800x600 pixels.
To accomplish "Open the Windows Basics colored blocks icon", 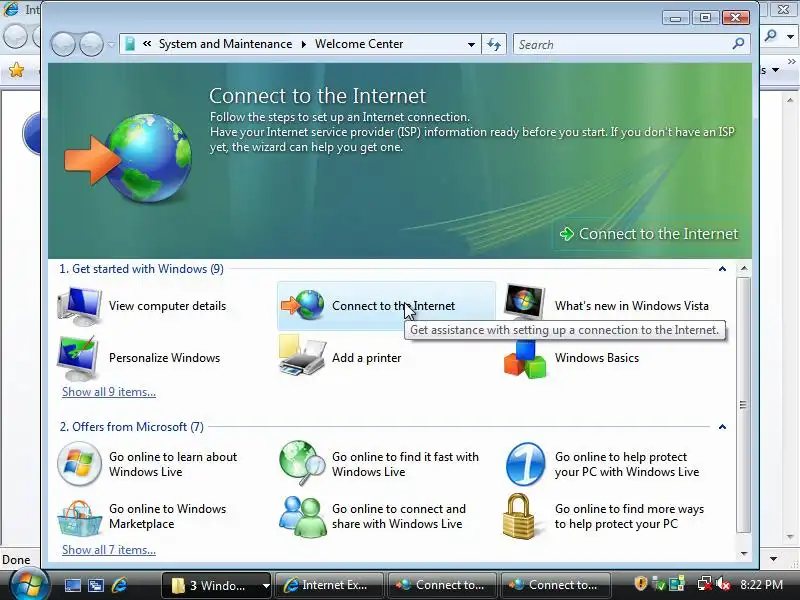I will [x=525, y=359].
